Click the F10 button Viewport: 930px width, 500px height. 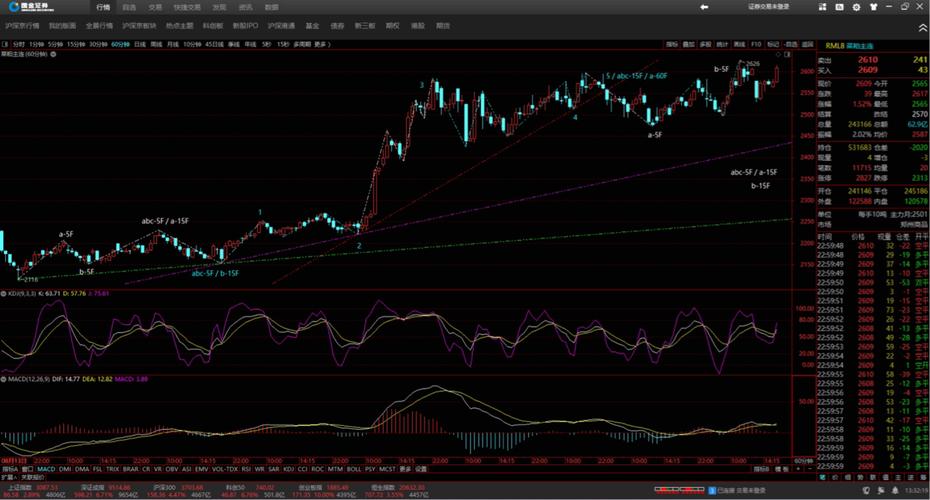(x=756, y=44)
